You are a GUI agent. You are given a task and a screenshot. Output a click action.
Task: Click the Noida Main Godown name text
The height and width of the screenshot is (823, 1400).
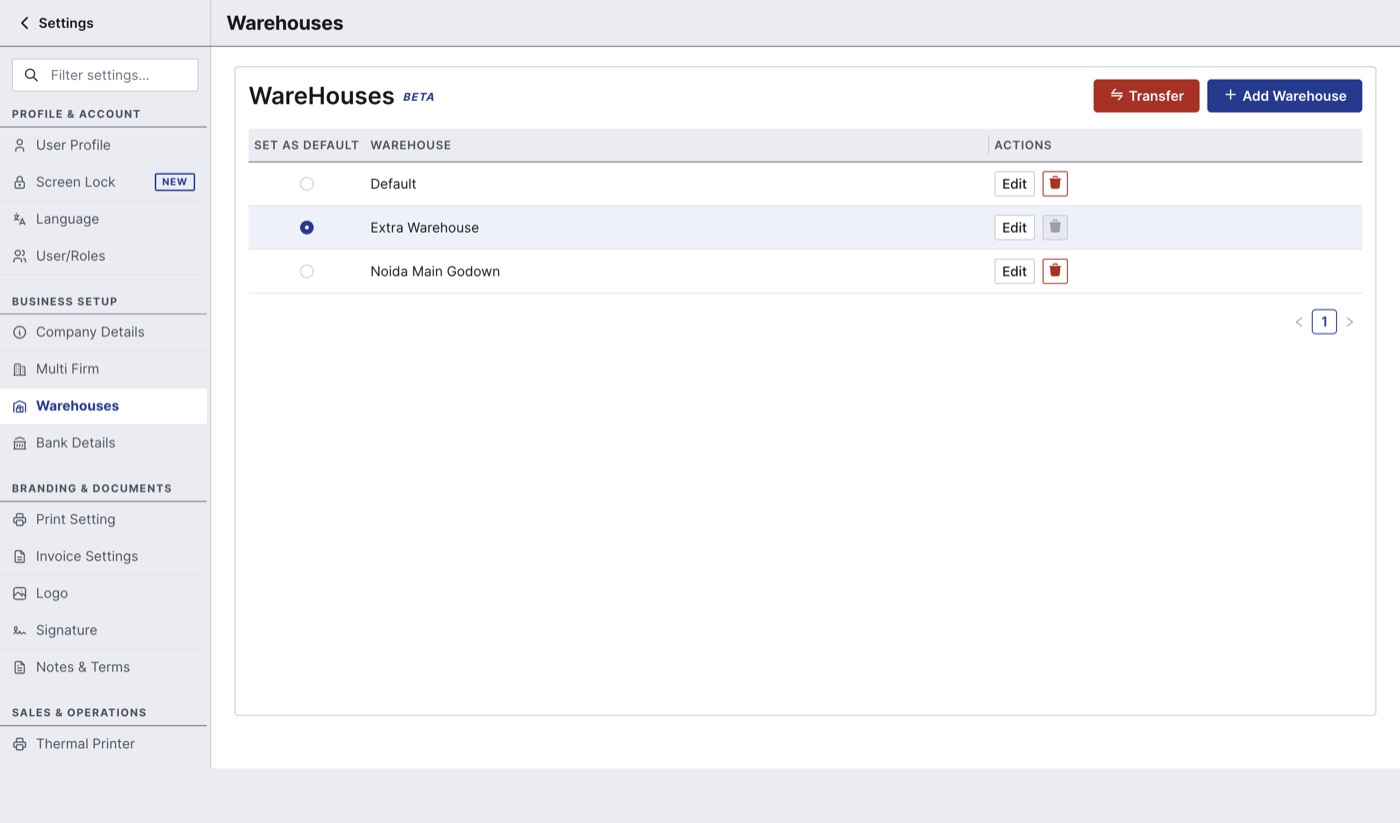(x=435, y=271)
